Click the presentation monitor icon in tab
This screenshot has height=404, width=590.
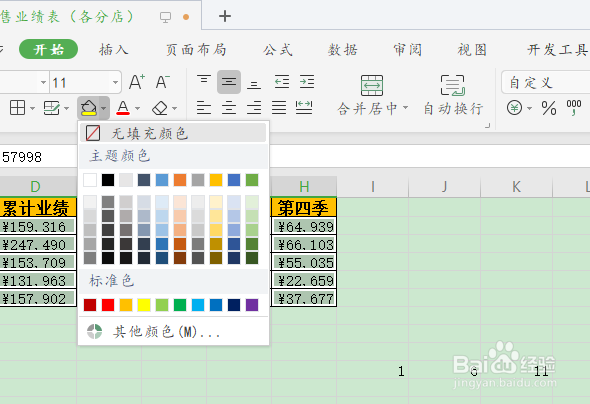166,17
